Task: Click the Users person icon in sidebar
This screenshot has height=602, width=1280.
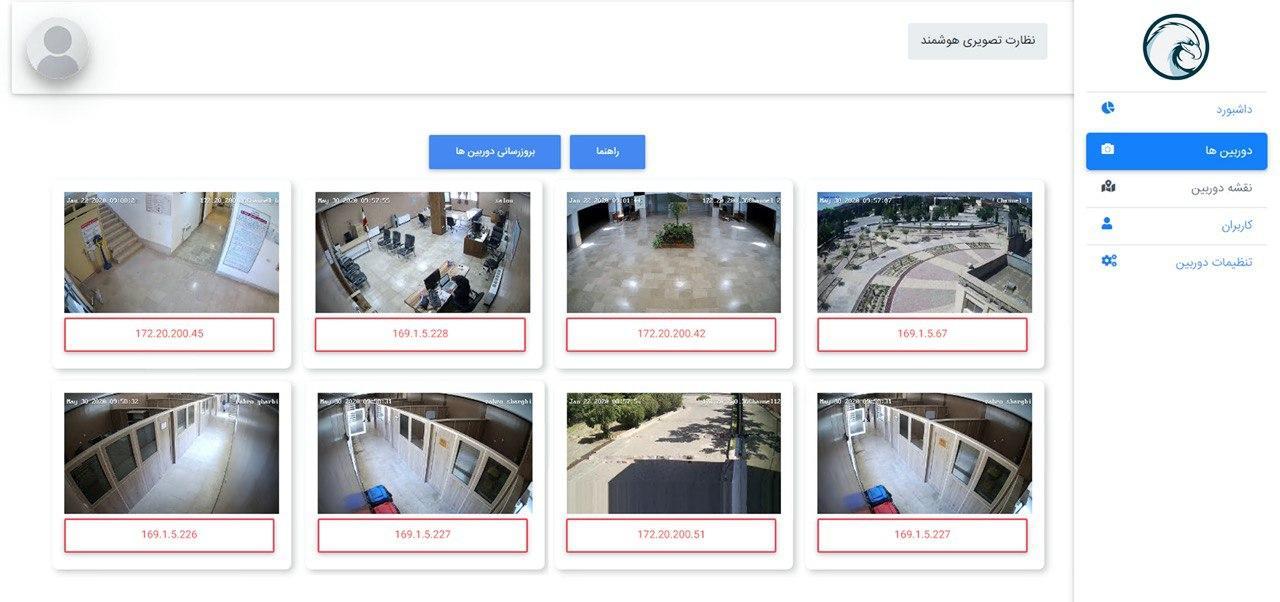Action: tap(1108, 224)
